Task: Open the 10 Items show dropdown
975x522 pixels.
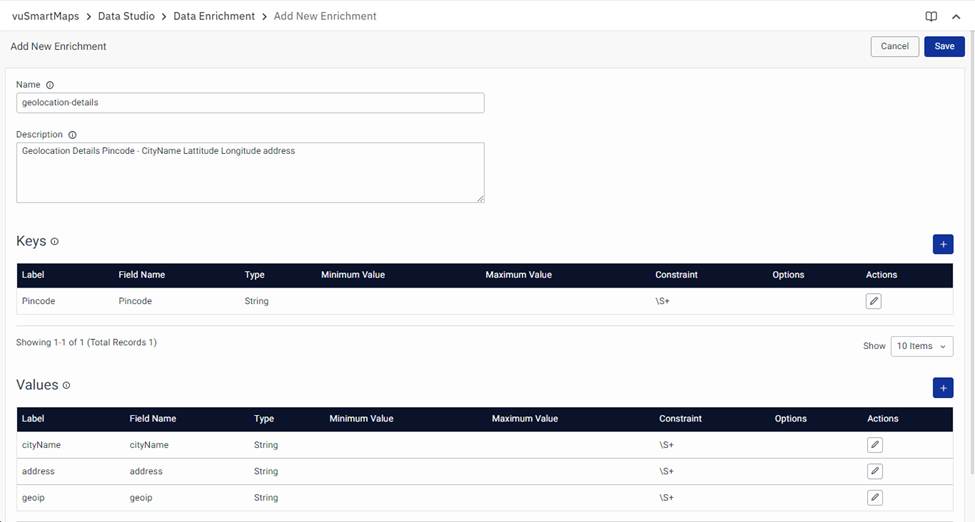Action: click(x=922, y=346)
